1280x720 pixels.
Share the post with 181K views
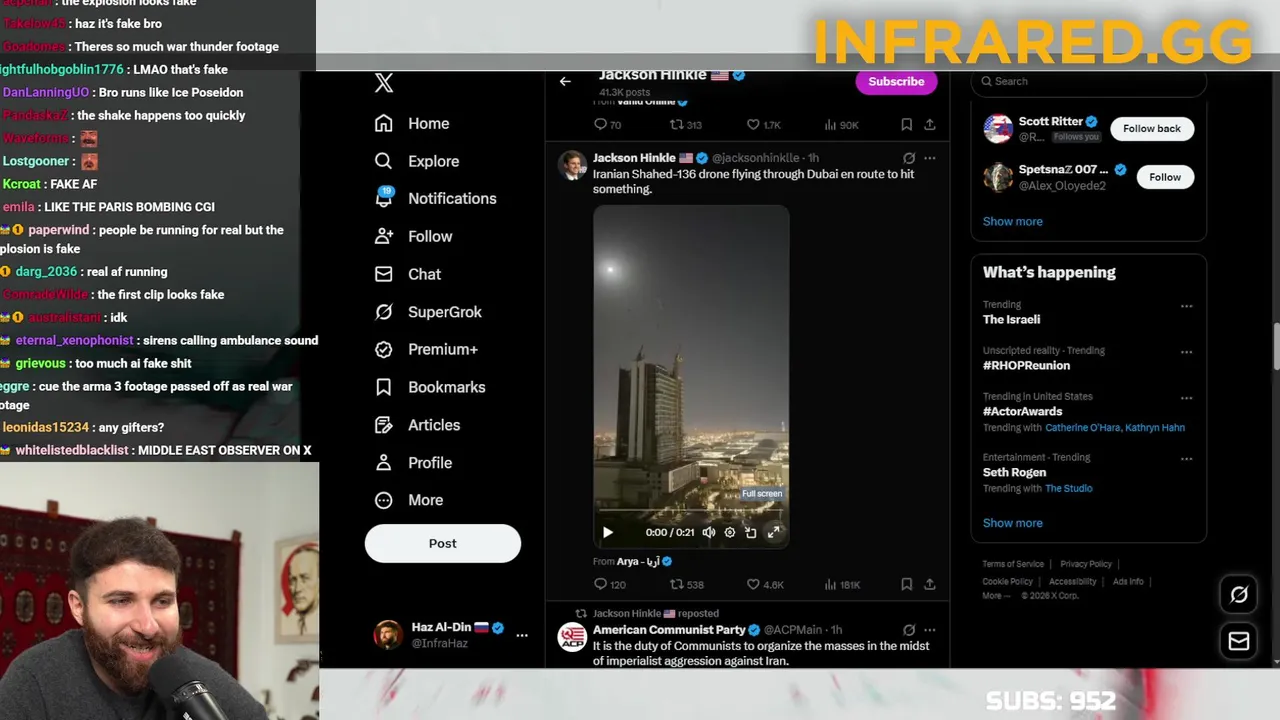click(x=929, y=584)
